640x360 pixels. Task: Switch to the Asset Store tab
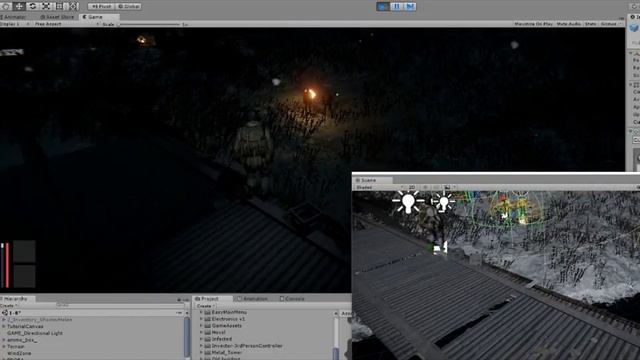58,17
